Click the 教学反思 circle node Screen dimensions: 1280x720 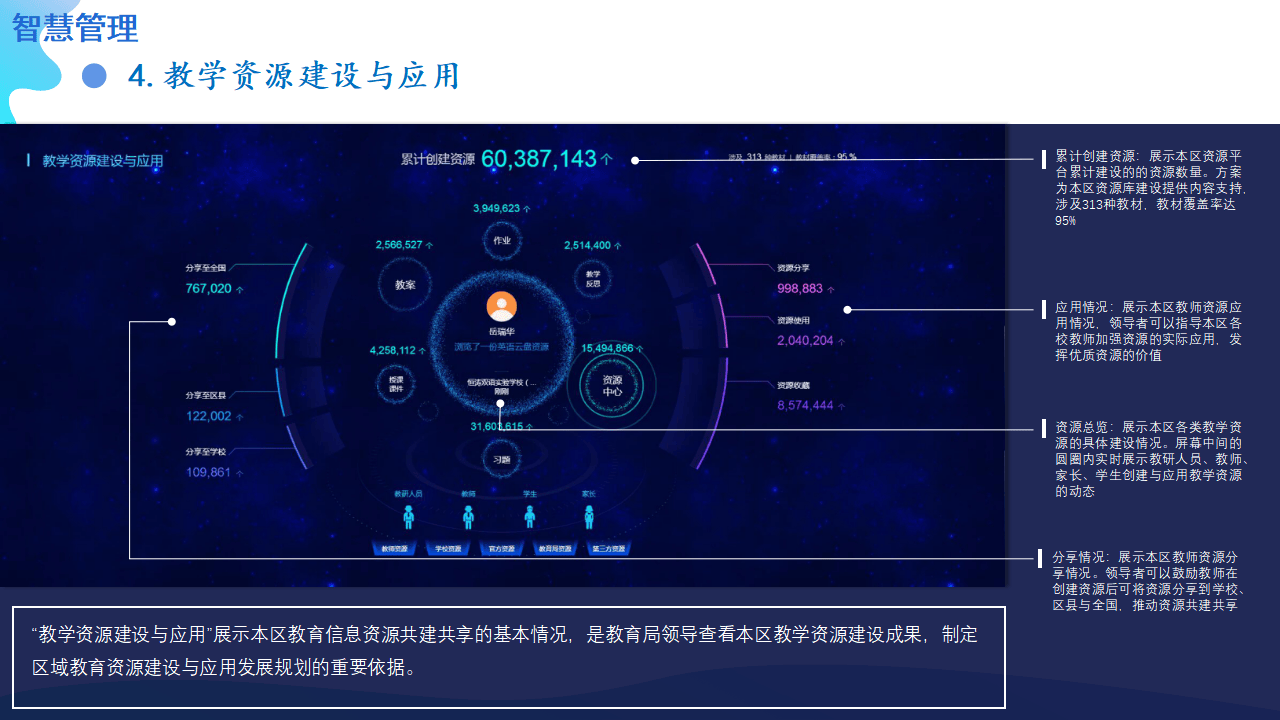tap(593, 279)
